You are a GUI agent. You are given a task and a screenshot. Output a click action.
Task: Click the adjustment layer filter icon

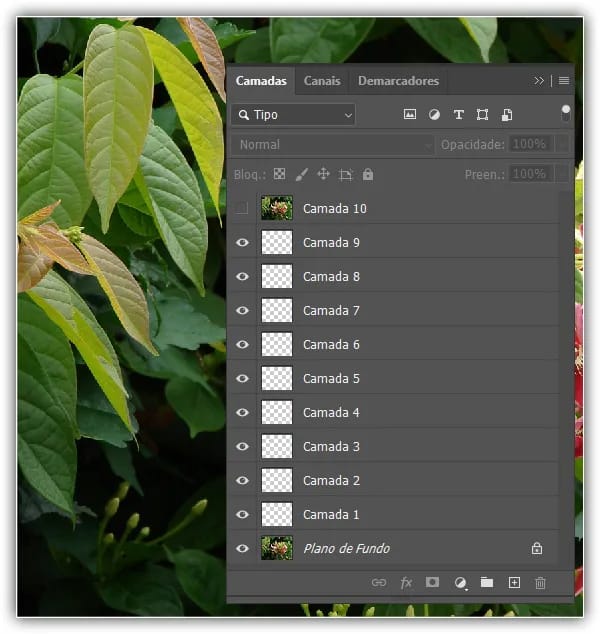tap(434, 115)
